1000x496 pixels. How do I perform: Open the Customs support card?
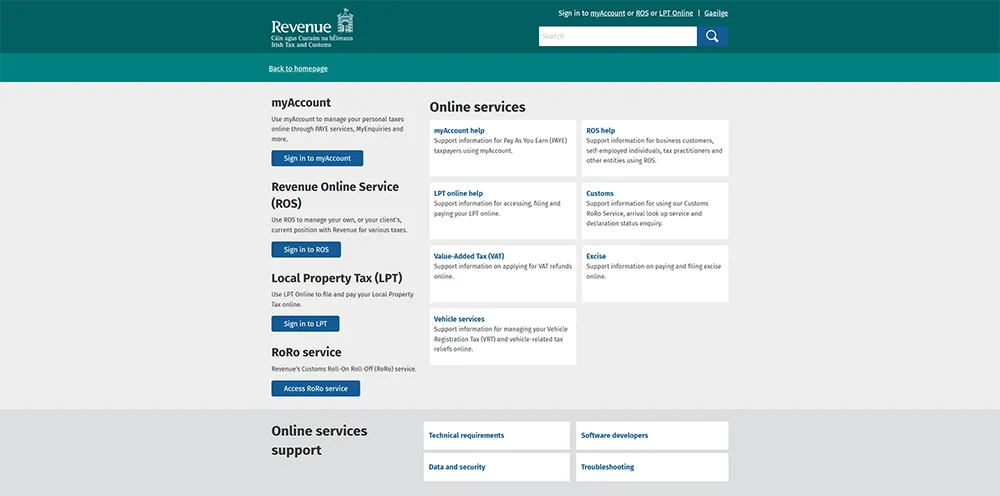(655, 211)
